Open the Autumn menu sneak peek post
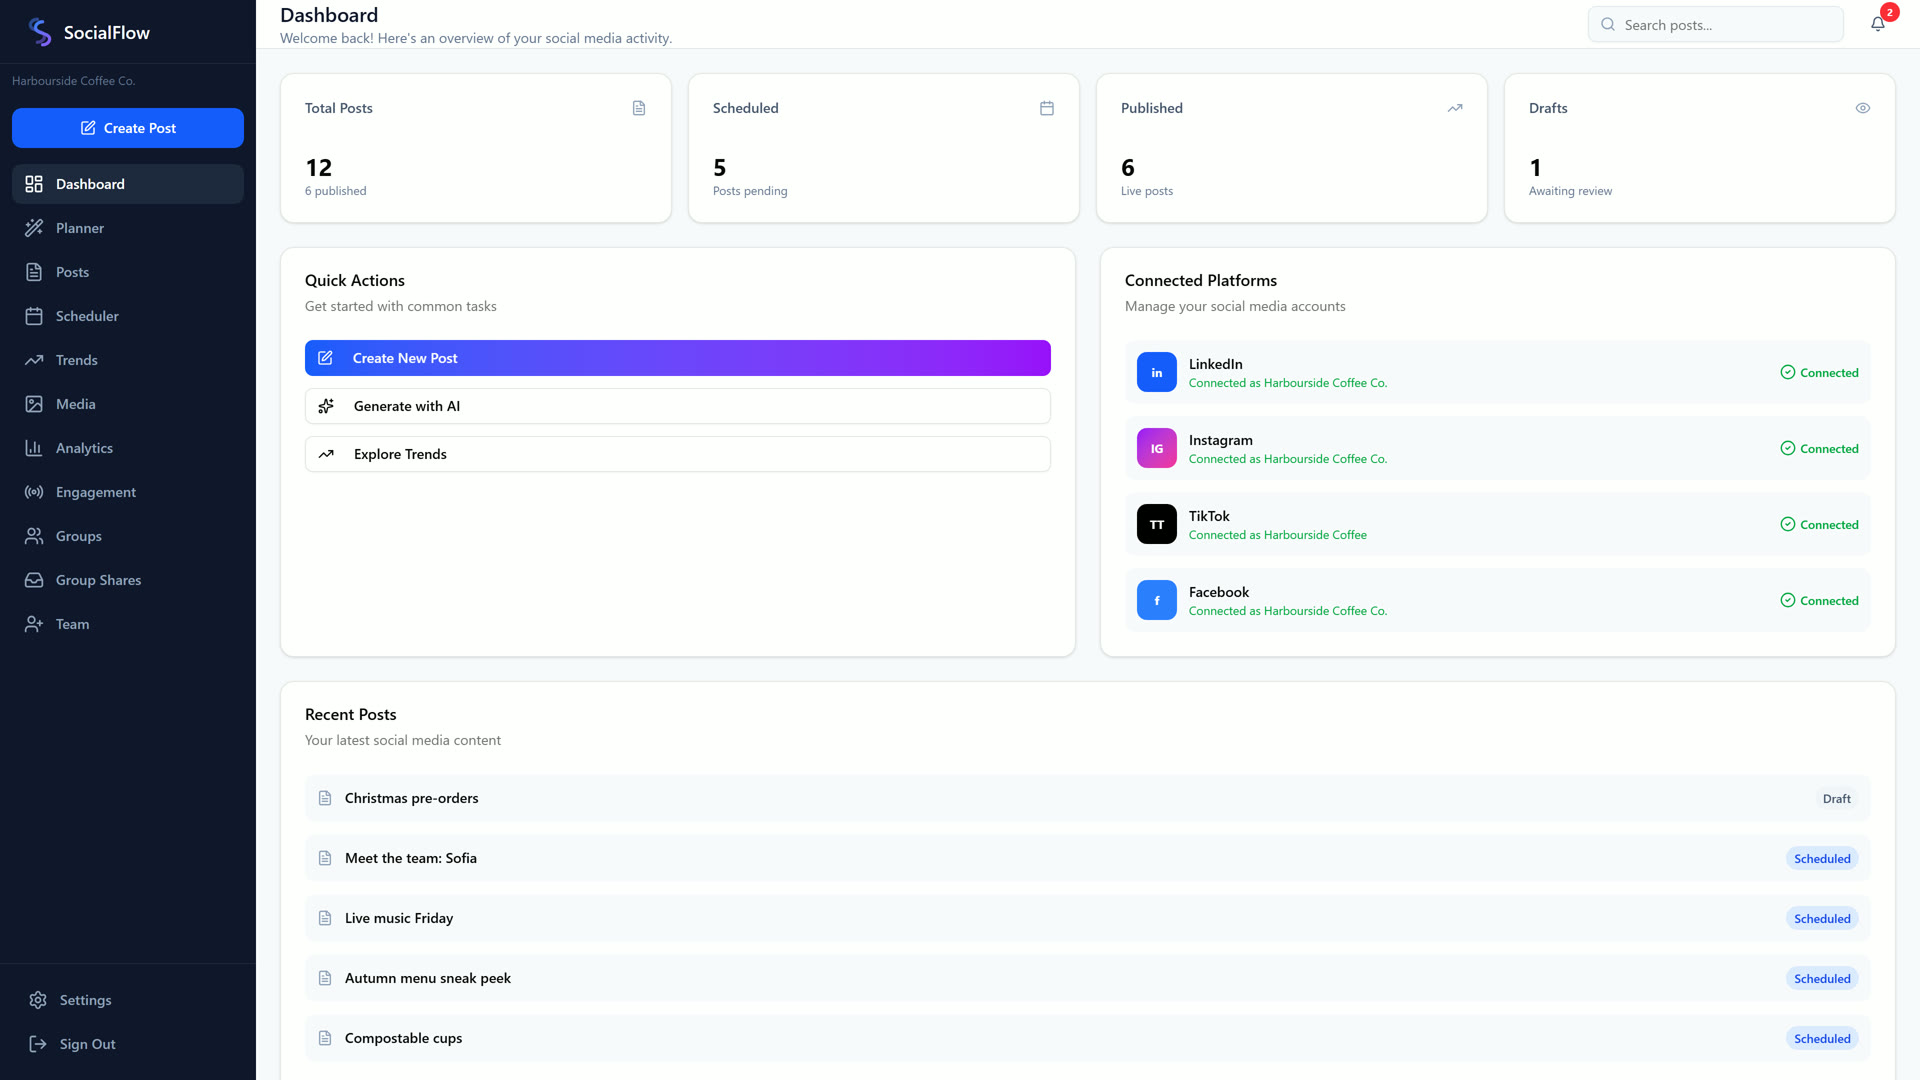 [1088, 978]
